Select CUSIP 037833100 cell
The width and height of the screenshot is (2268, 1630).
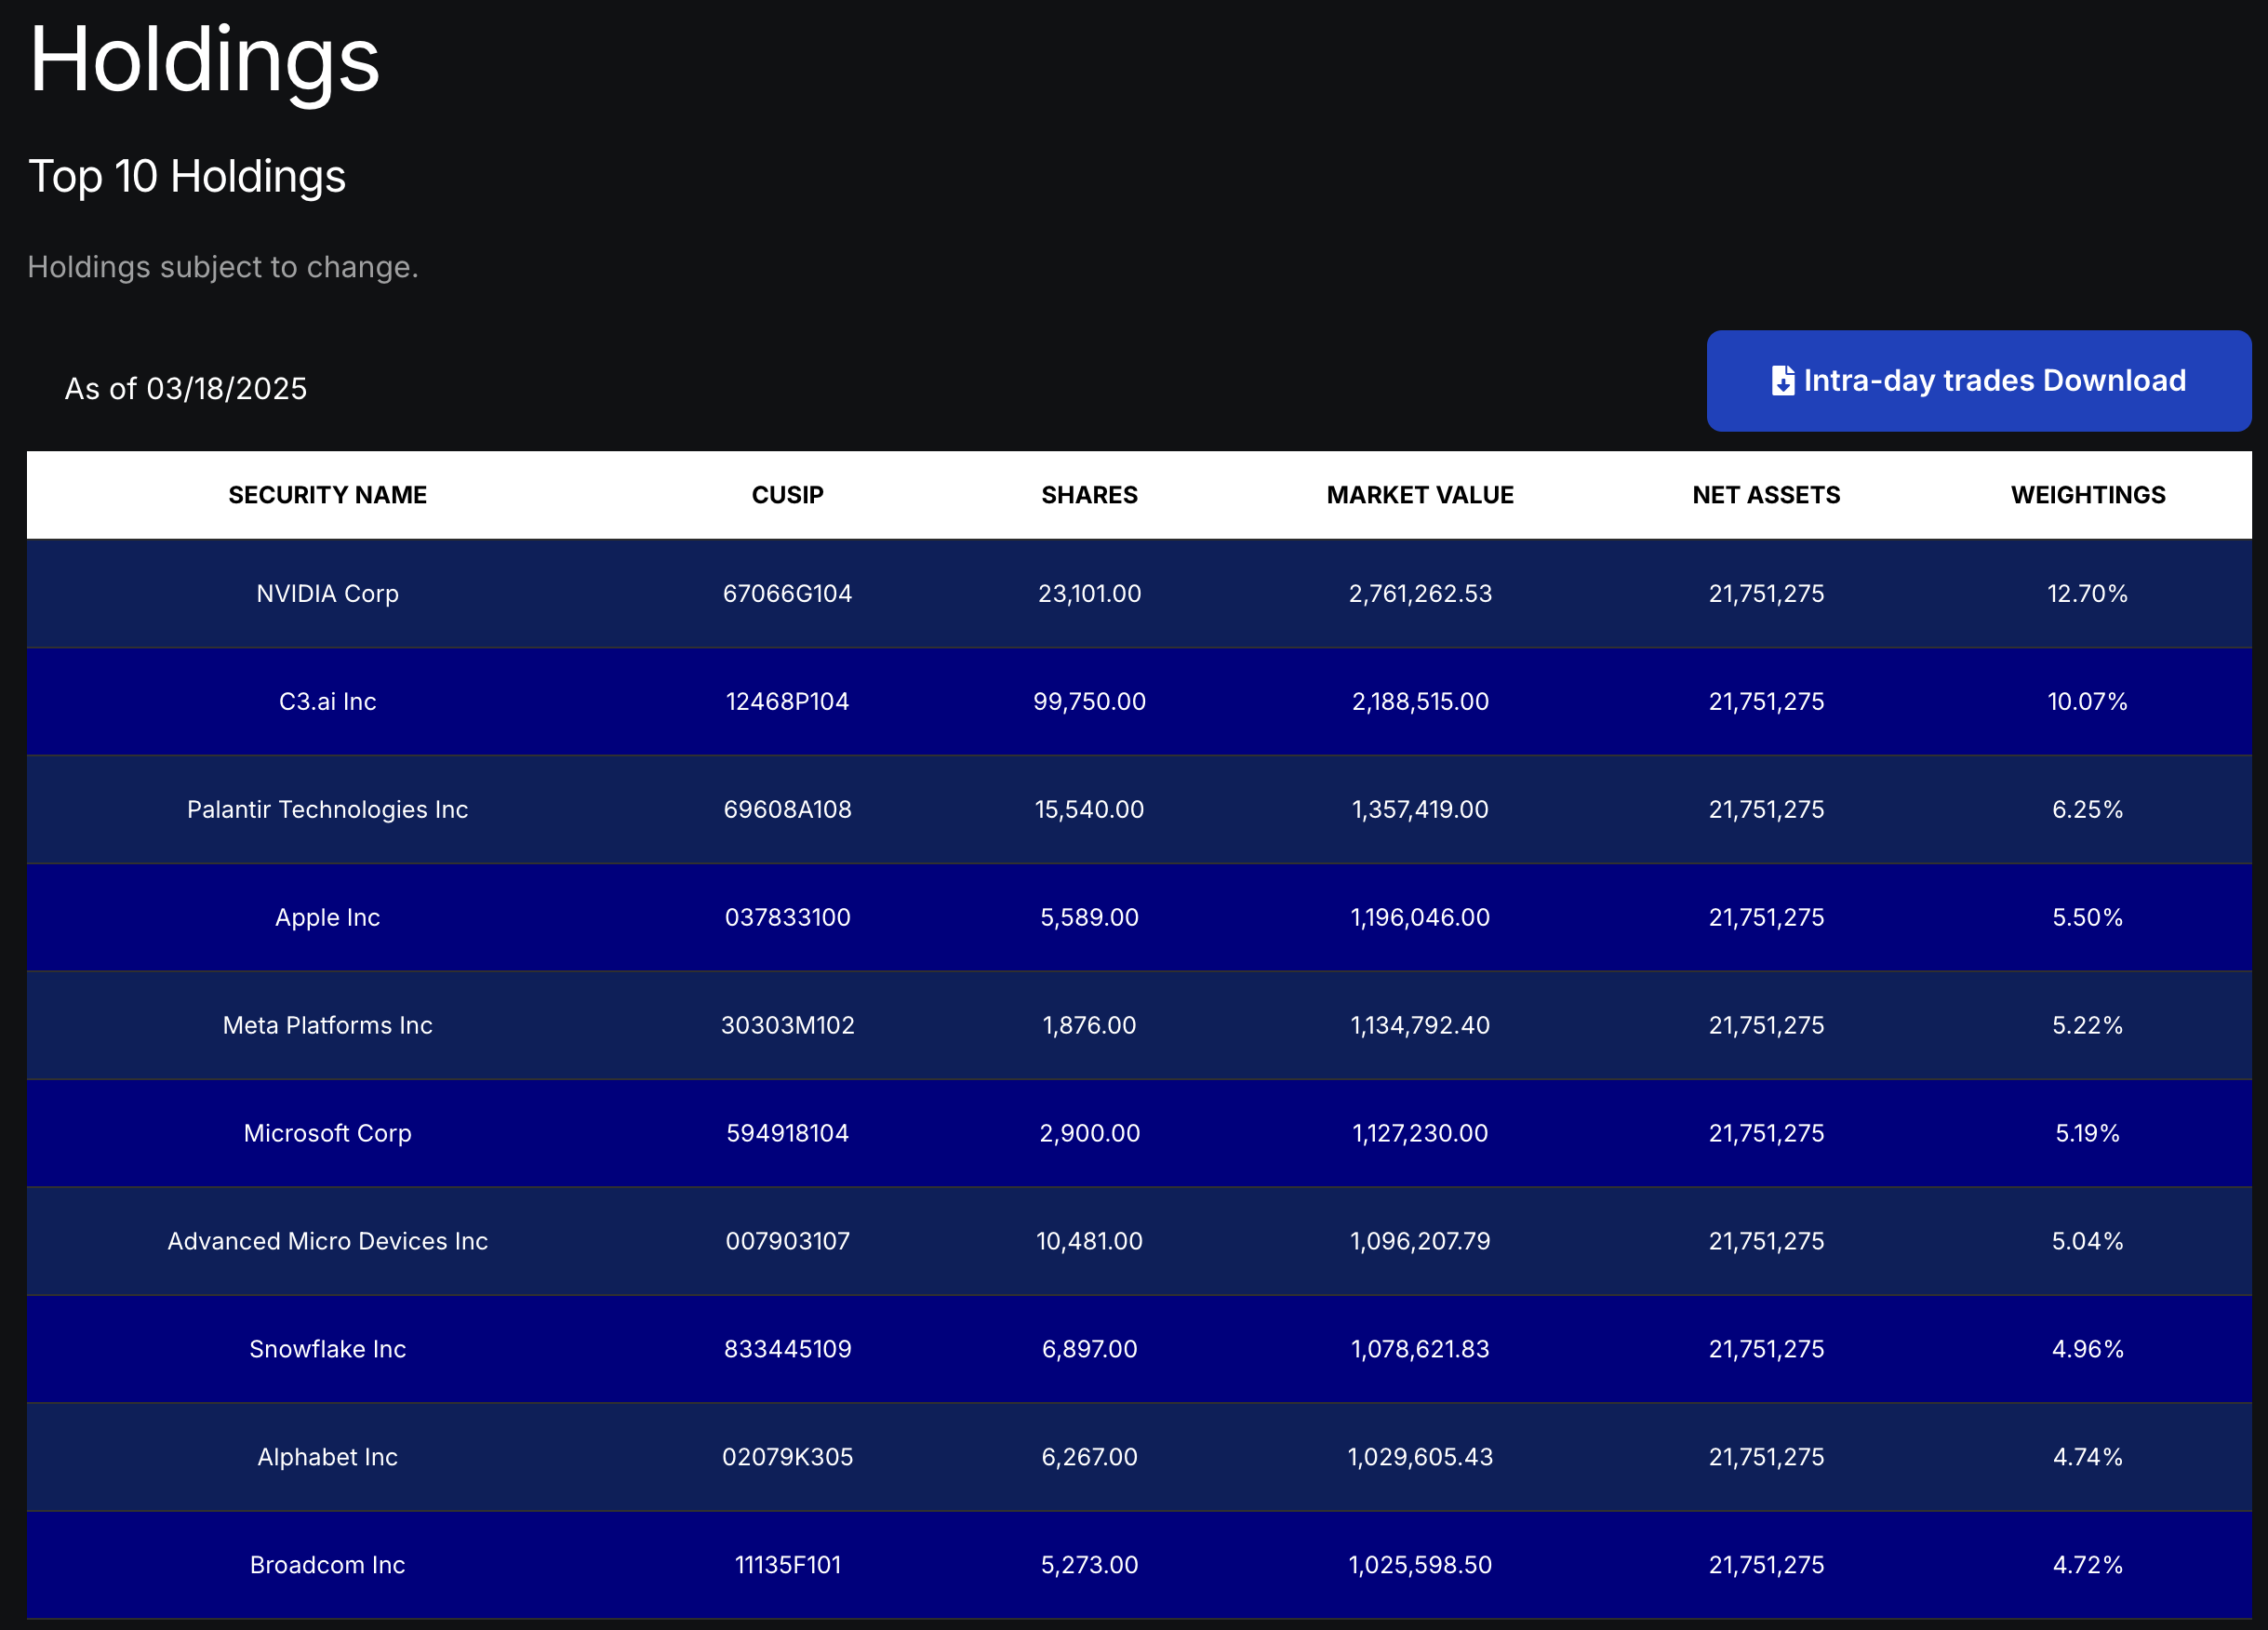pyautogui.click(x=787, y=918)
